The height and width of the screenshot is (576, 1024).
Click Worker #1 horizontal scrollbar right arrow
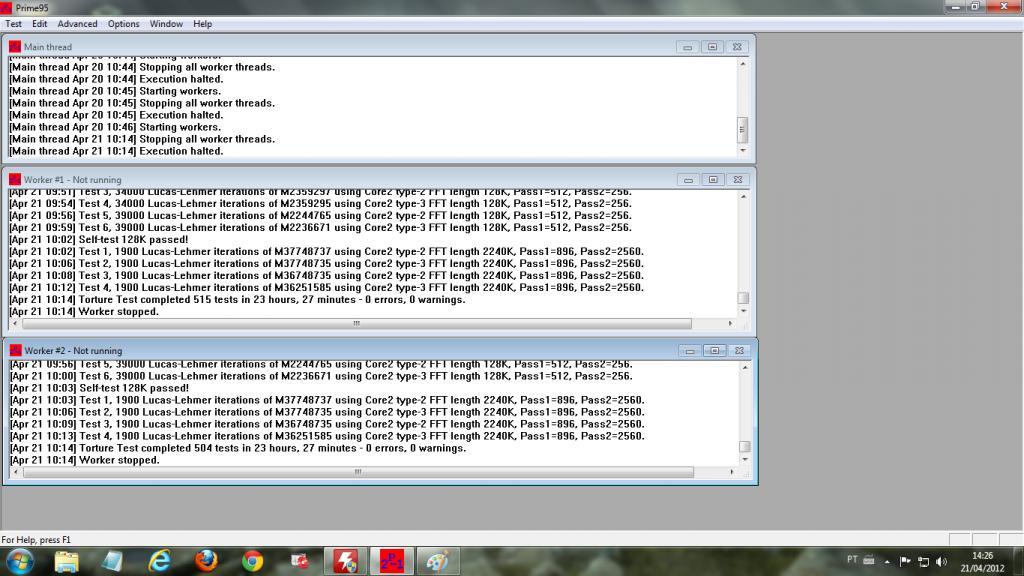coord(730,323)
